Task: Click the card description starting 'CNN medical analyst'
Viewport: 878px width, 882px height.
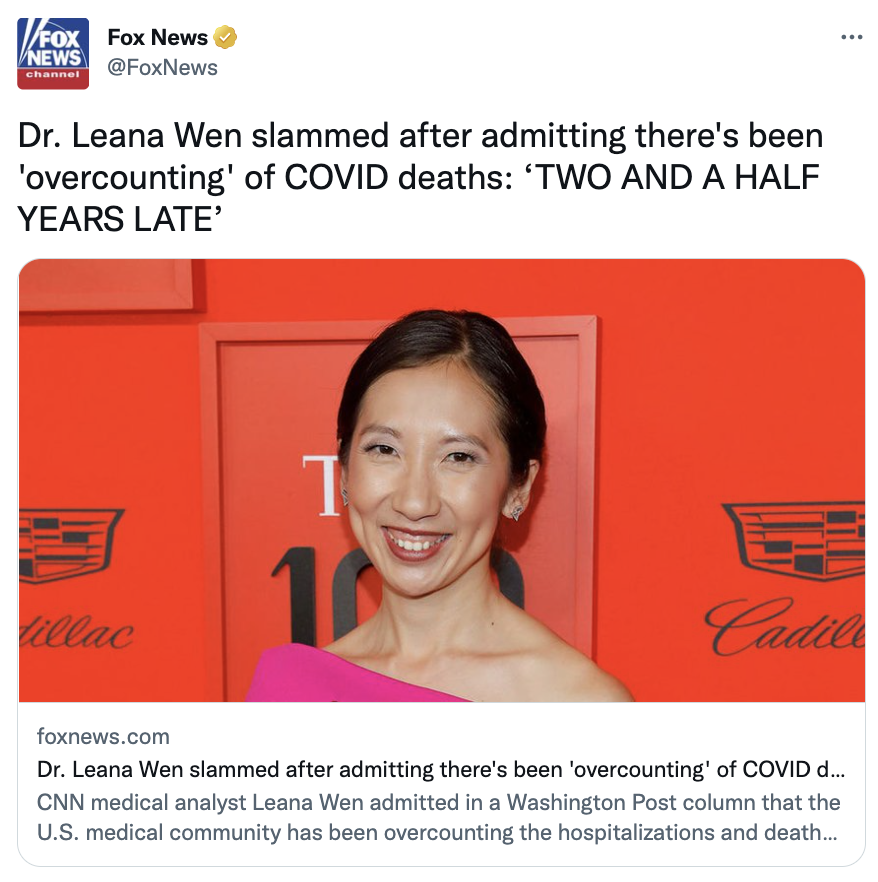Action: tap(439, 802)
